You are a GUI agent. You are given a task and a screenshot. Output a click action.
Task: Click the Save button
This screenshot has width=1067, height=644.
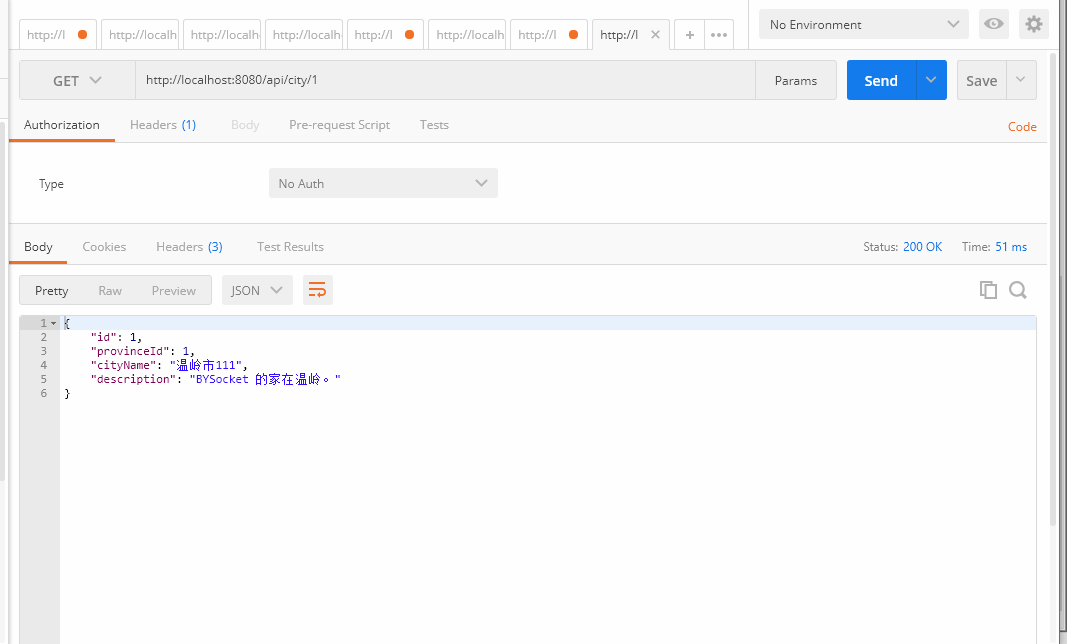pyautogui.click(x=981, y=80)
